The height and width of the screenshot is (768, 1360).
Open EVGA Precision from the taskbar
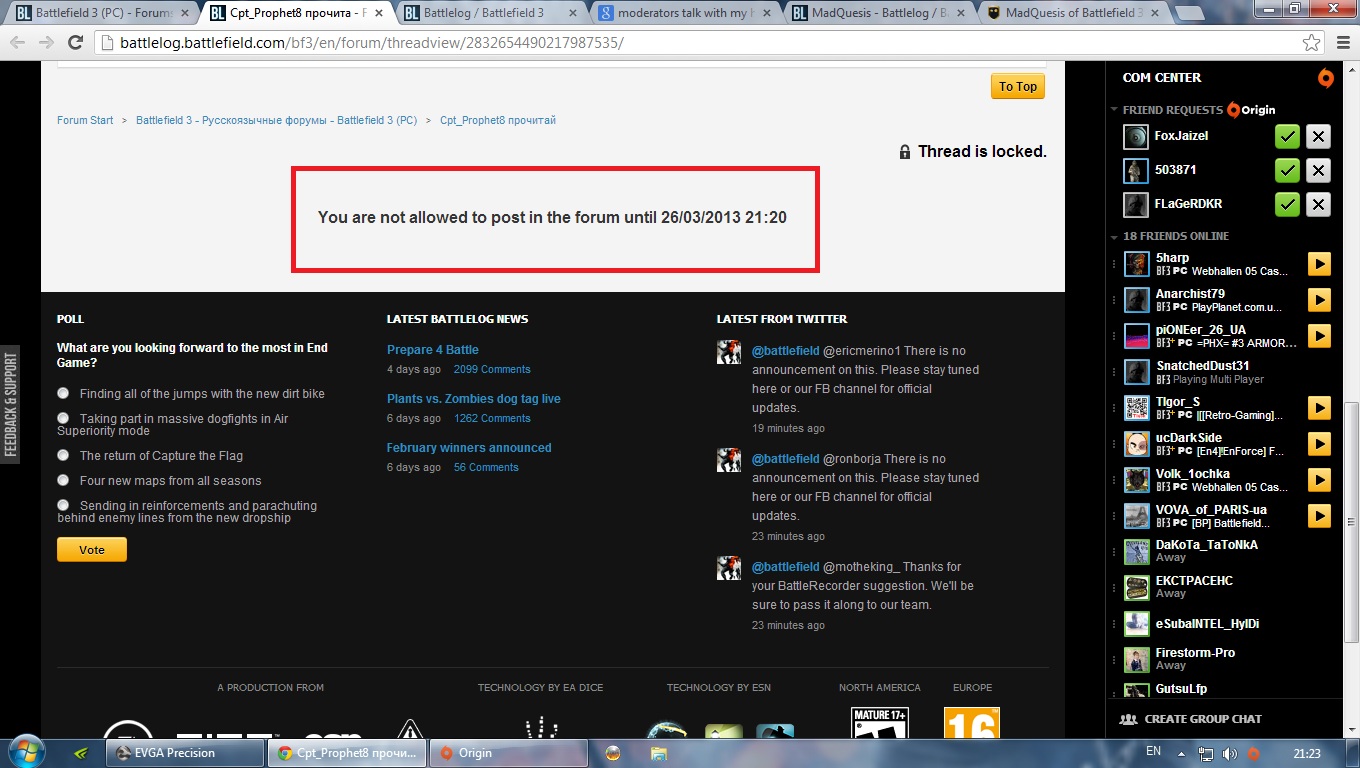(186, 753)
